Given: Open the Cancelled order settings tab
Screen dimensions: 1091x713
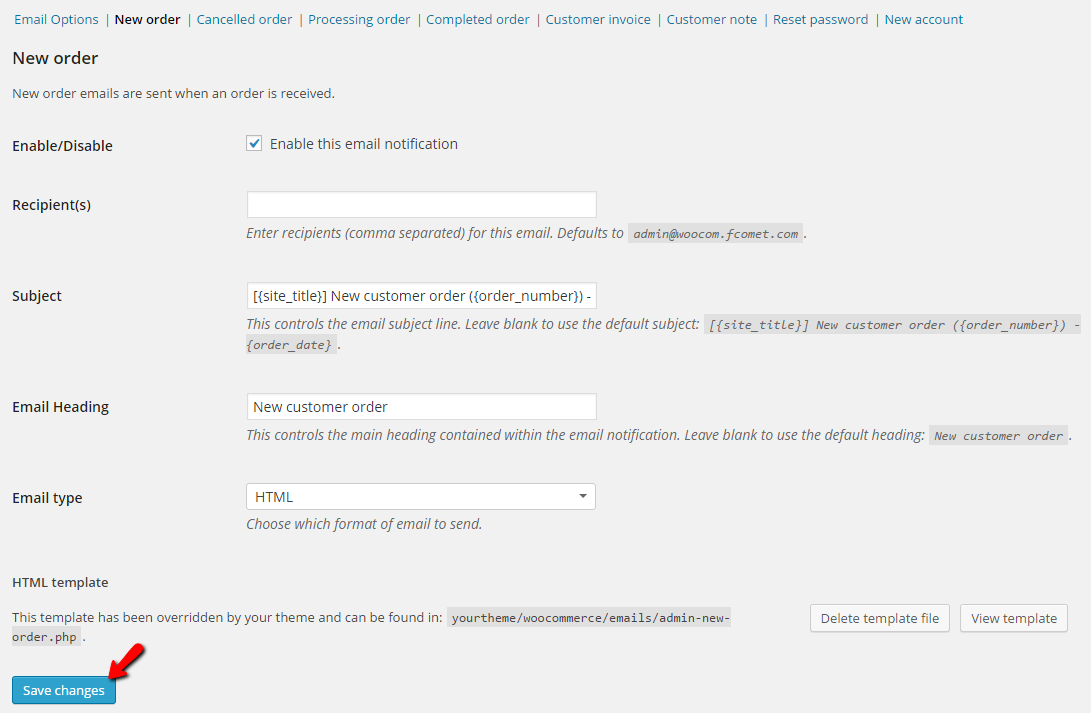Looking at the screenshot, I should tap(244, 19).
